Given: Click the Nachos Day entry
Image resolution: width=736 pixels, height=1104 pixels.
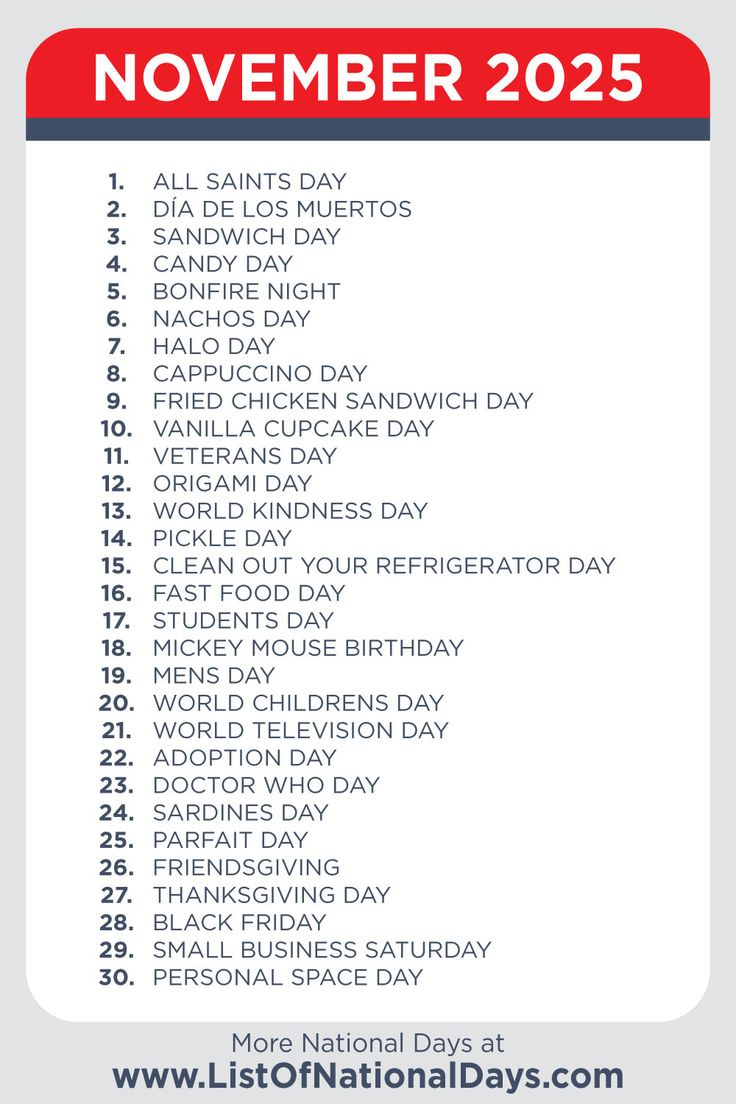Looking at the screenshot, I should pos(231,319).
